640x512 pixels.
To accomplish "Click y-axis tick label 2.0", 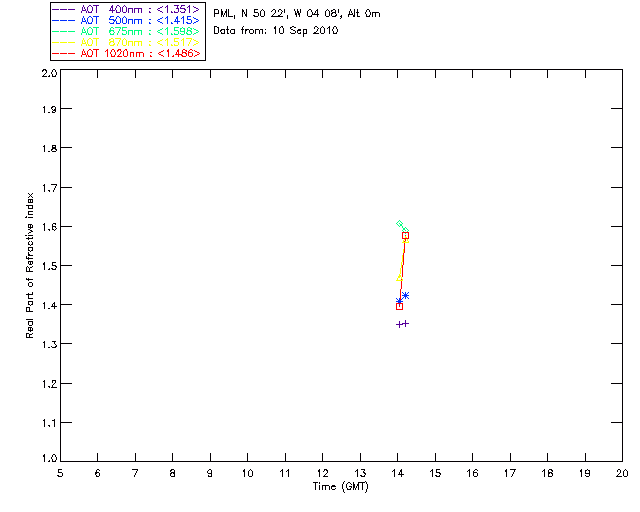I will [49, 74].
